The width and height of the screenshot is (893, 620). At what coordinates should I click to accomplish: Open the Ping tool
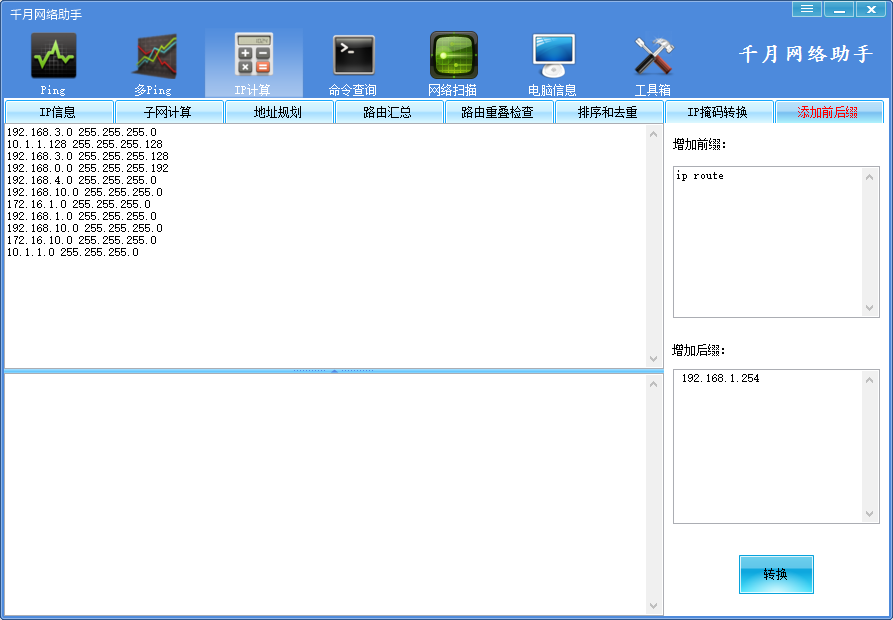point(53,63)
